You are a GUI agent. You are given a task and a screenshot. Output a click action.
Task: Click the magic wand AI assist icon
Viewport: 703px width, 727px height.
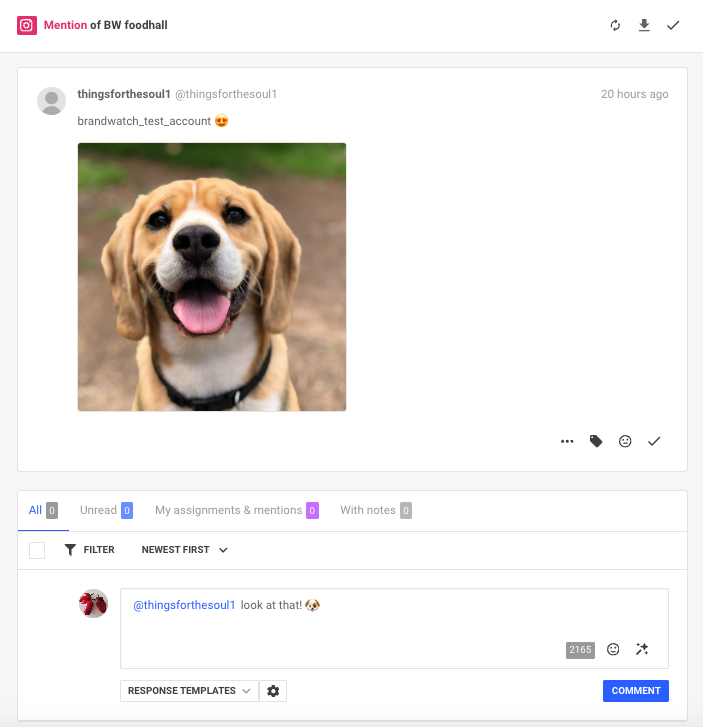(642, 650)
